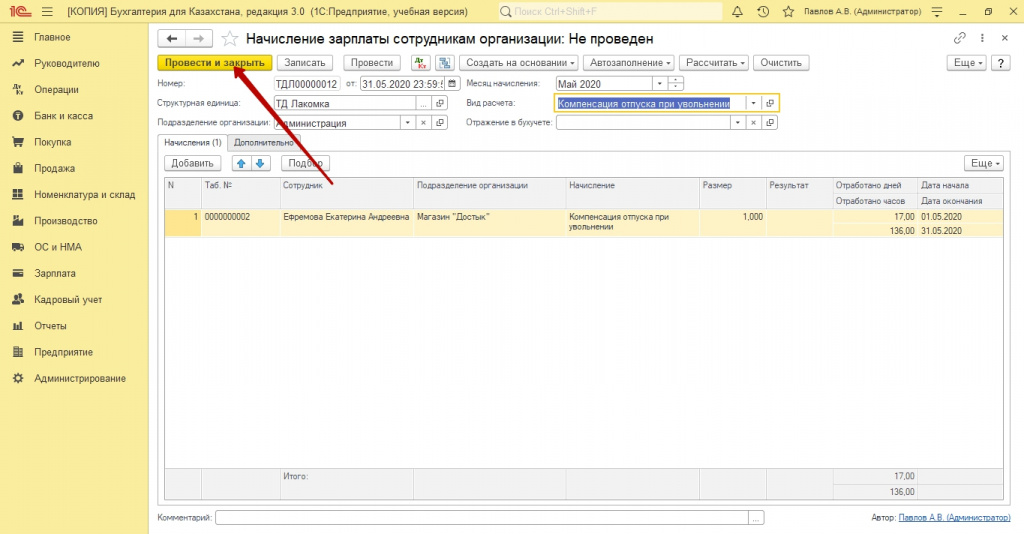Click Провести button
1024x534 pixels.
click(372, 63)
